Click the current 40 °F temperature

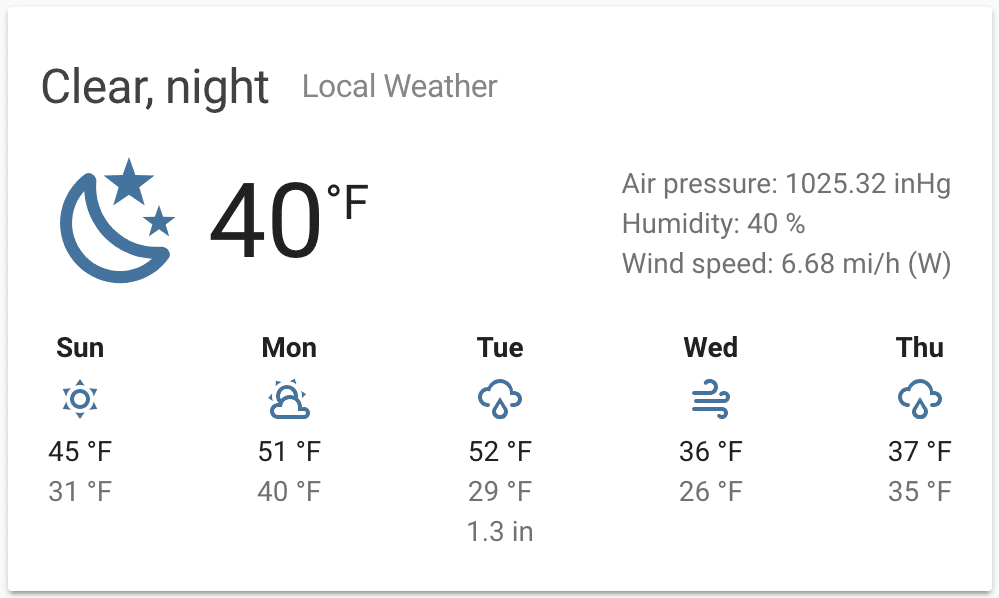[x=288, y=221]
